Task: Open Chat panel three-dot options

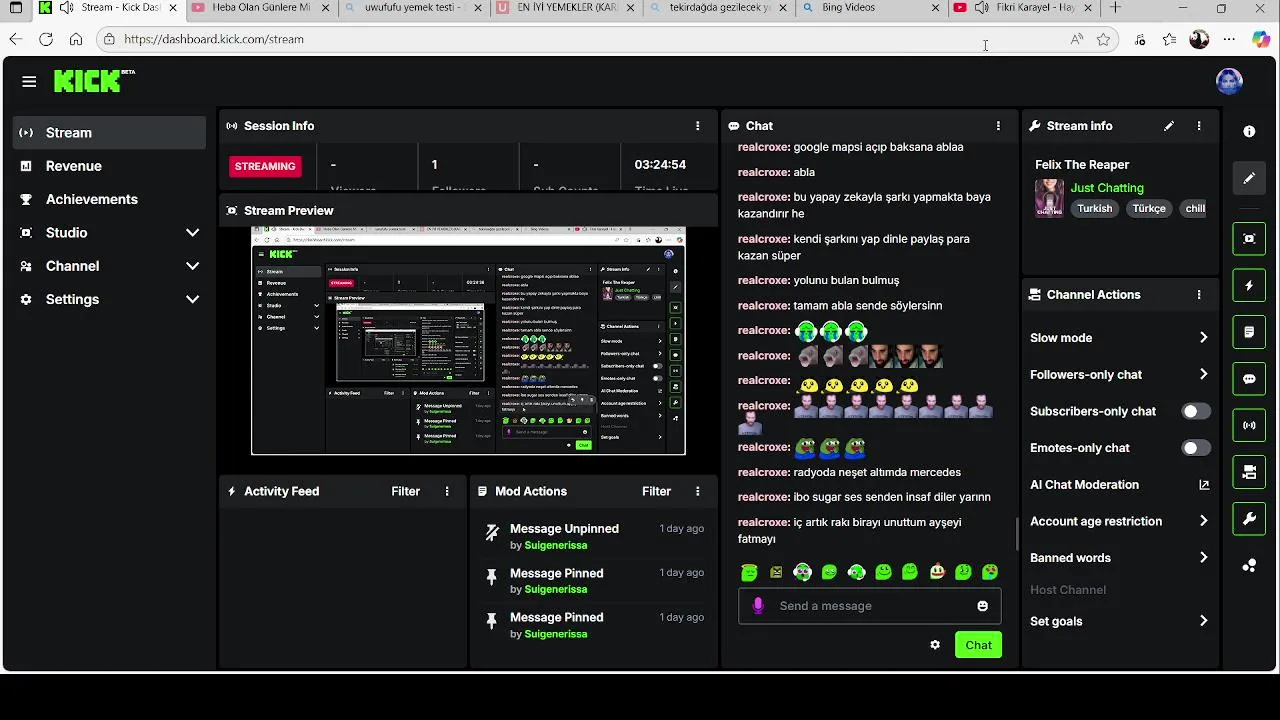Action: [x=998, y=126]
